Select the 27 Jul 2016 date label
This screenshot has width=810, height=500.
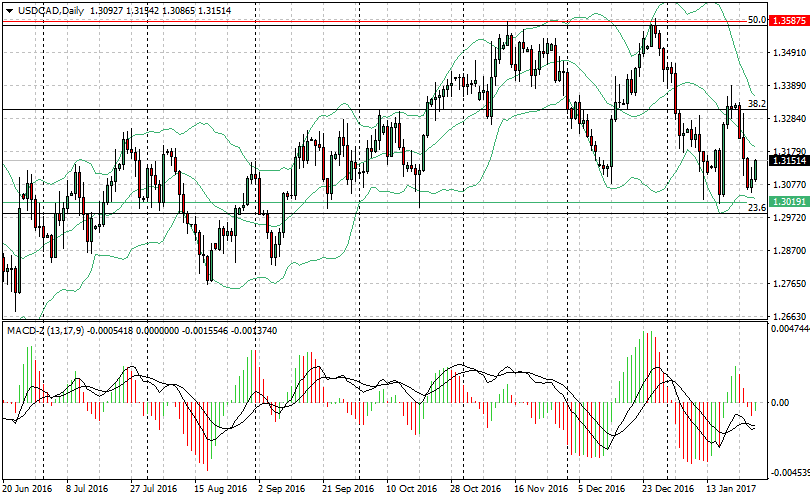(153, 489)
